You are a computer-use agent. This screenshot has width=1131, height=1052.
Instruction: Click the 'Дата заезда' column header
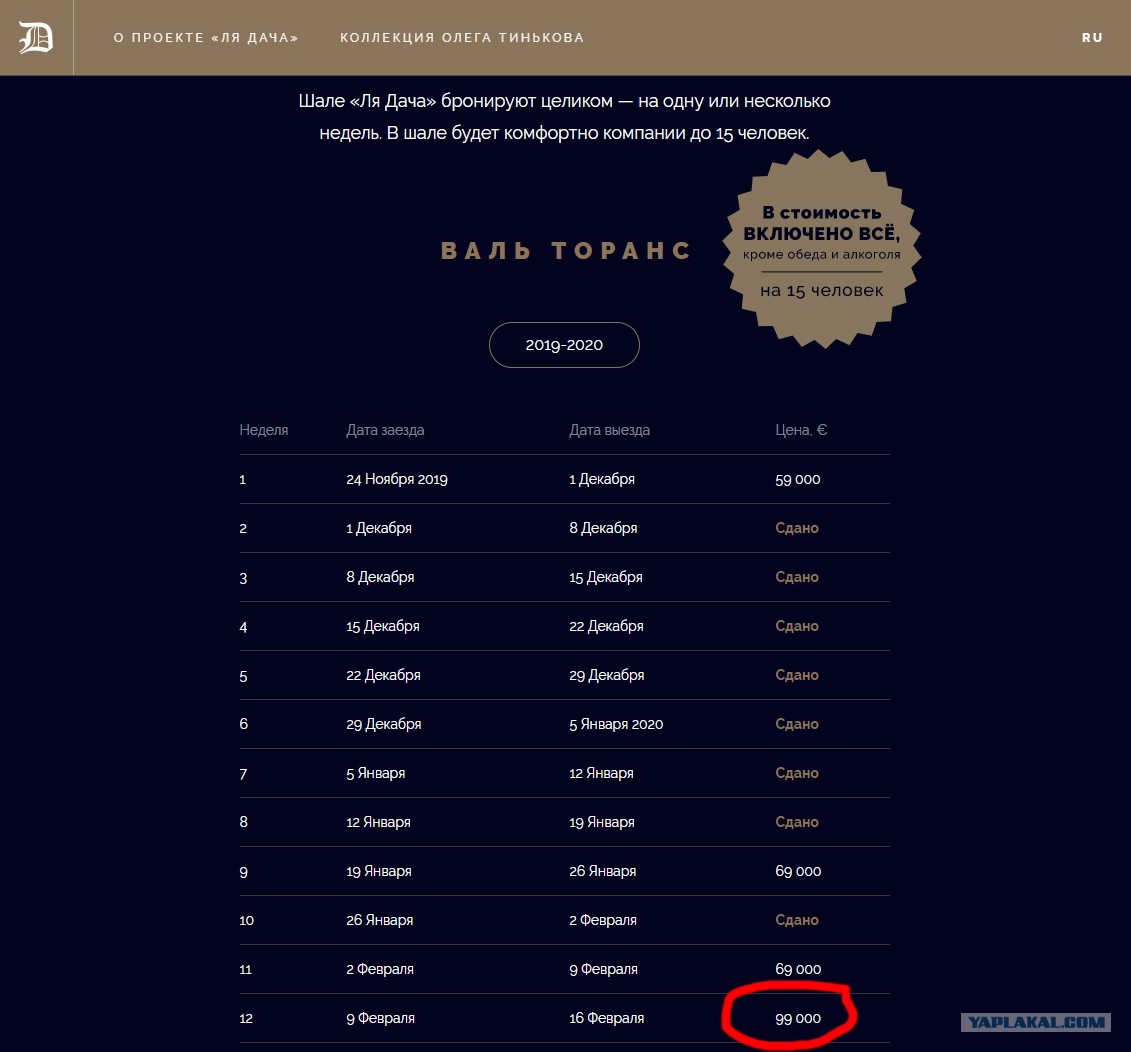(385, 430)
